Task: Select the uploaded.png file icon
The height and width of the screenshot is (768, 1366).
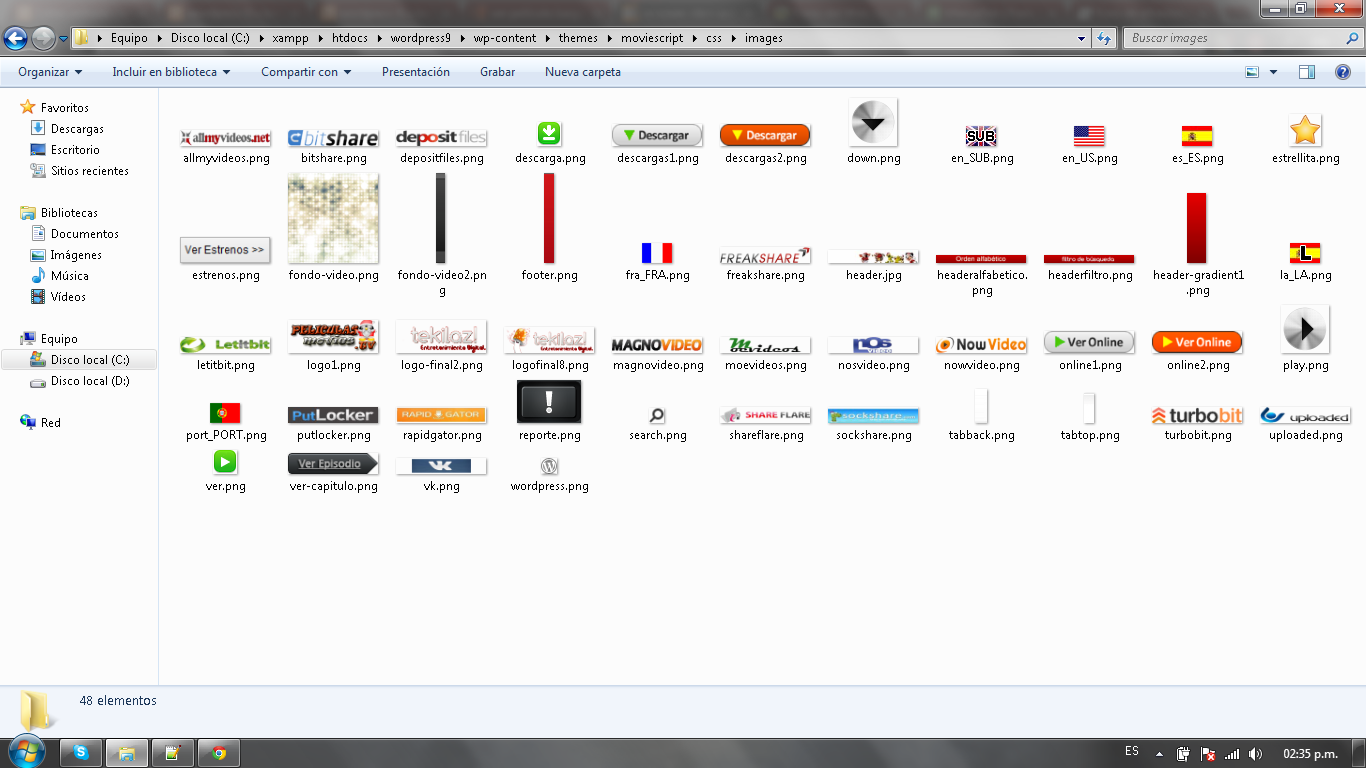Action: [1305, 416]
